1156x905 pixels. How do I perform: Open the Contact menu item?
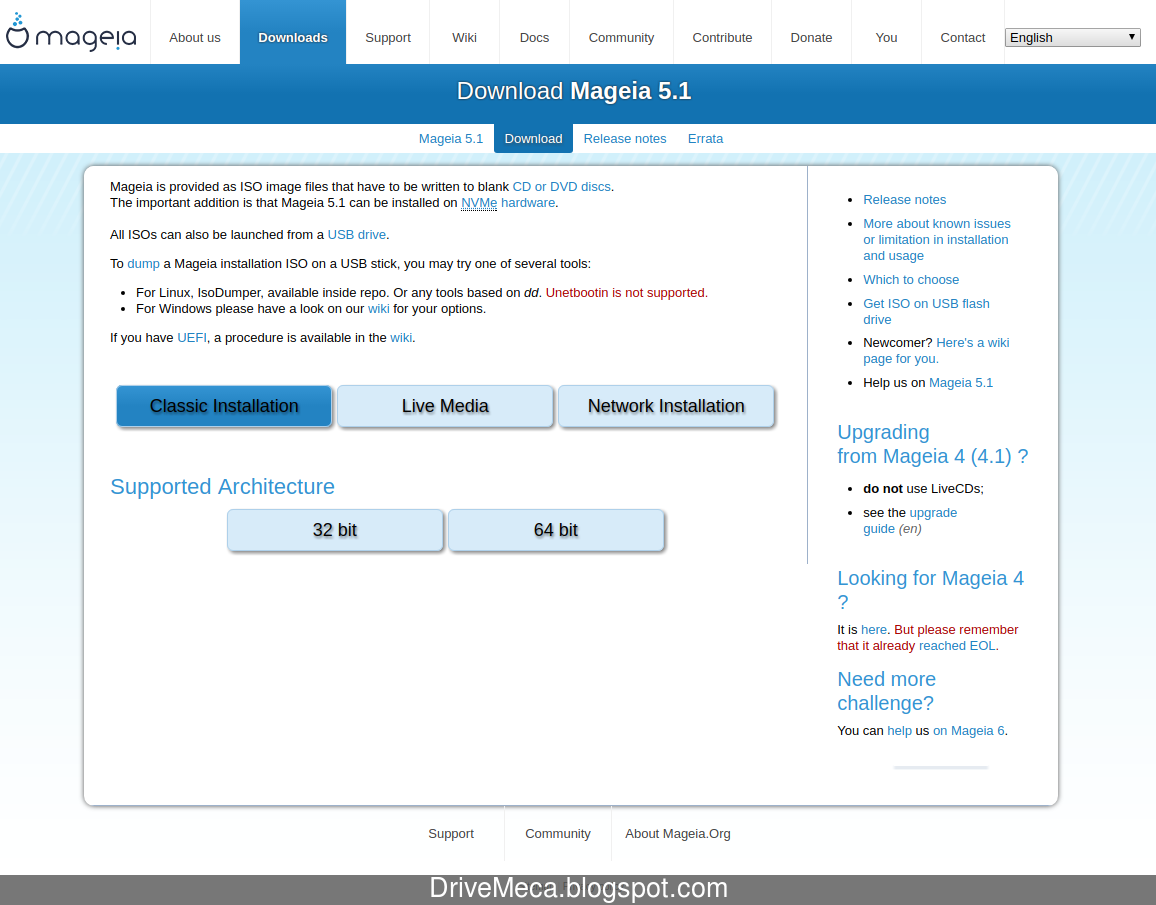963,38
